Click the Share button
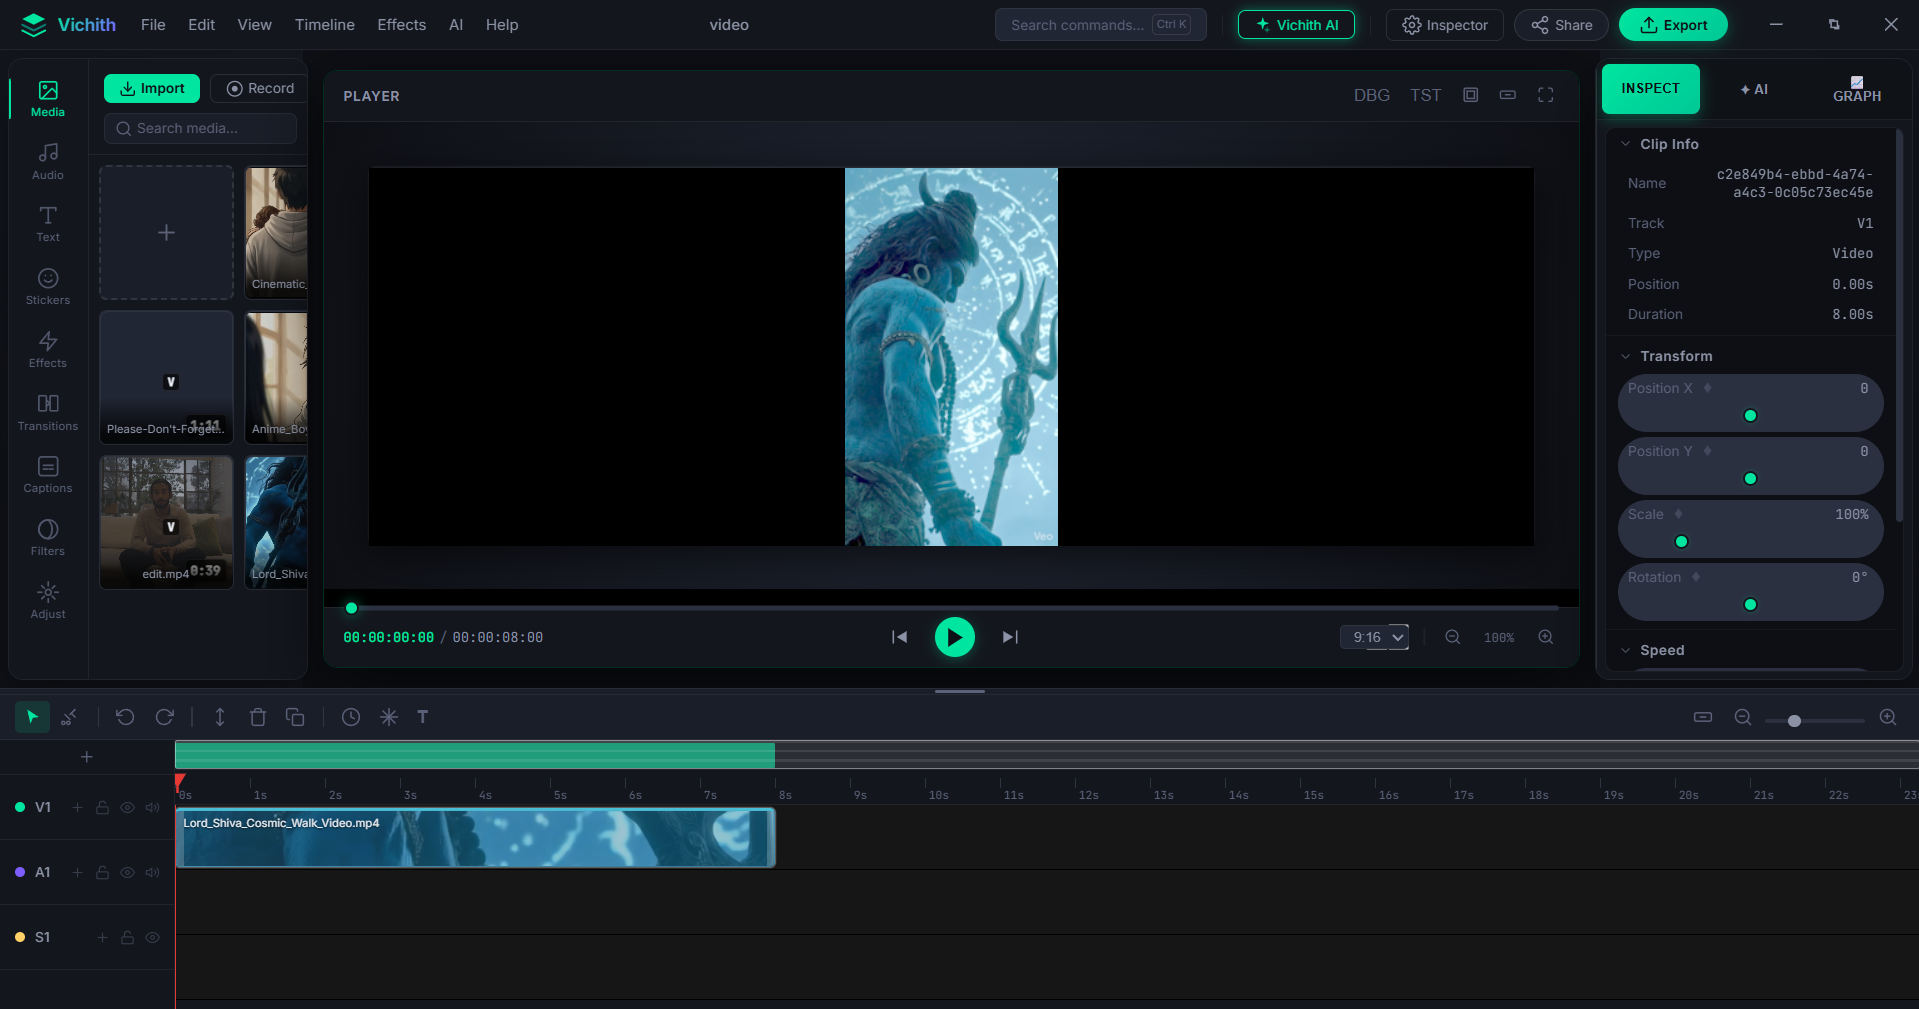Screen dimensions: 1919x1009 click(x=1561, y=25)
